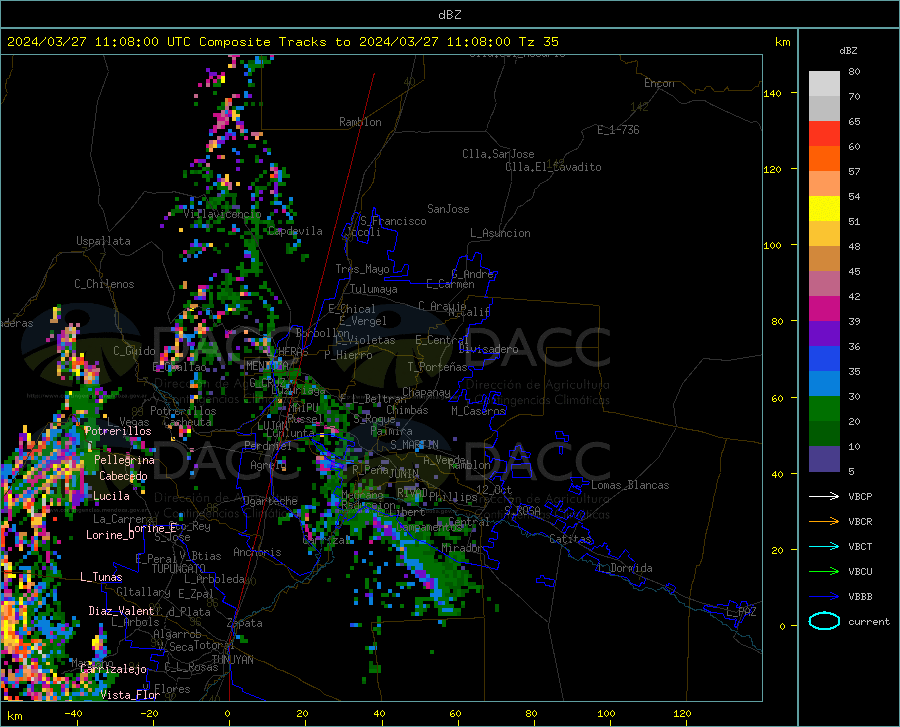Click the 'km' label at bottom left
Screen dimensions: 900x727
pyautogui.click(x=14, y=716)
